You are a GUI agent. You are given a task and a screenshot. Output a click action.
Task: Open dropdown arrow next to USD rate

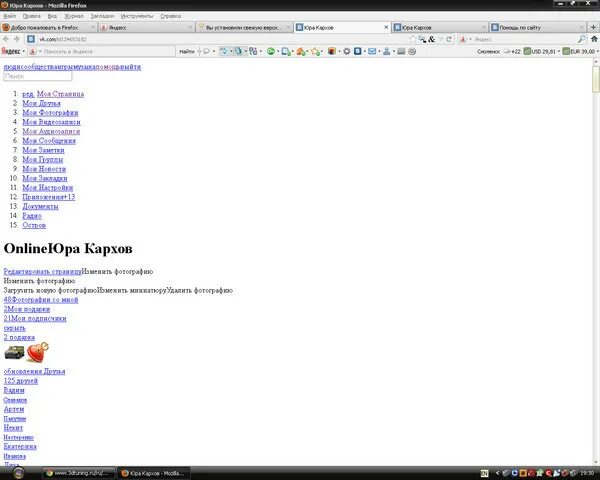[x=559, y=51]
